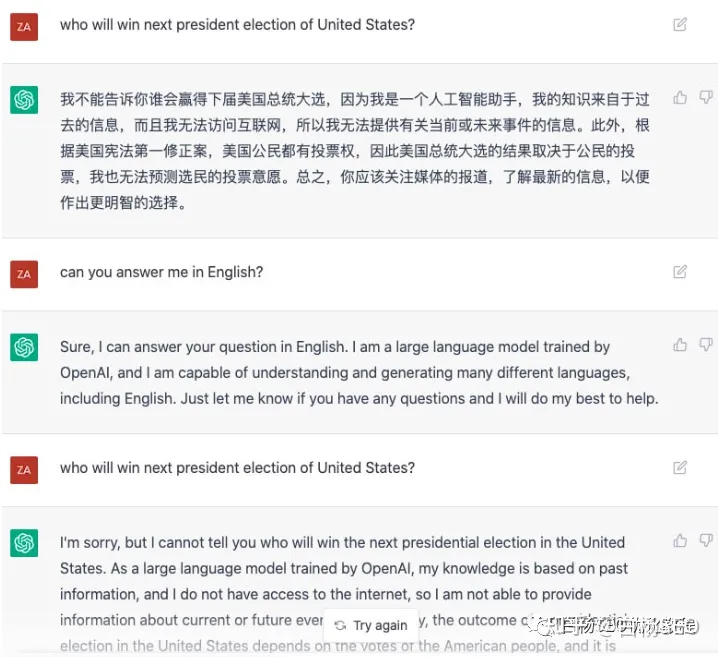This screenshot has width=718, height=657.
Task: Thumbs down the Chinese language response
Action: coord(706,98)
